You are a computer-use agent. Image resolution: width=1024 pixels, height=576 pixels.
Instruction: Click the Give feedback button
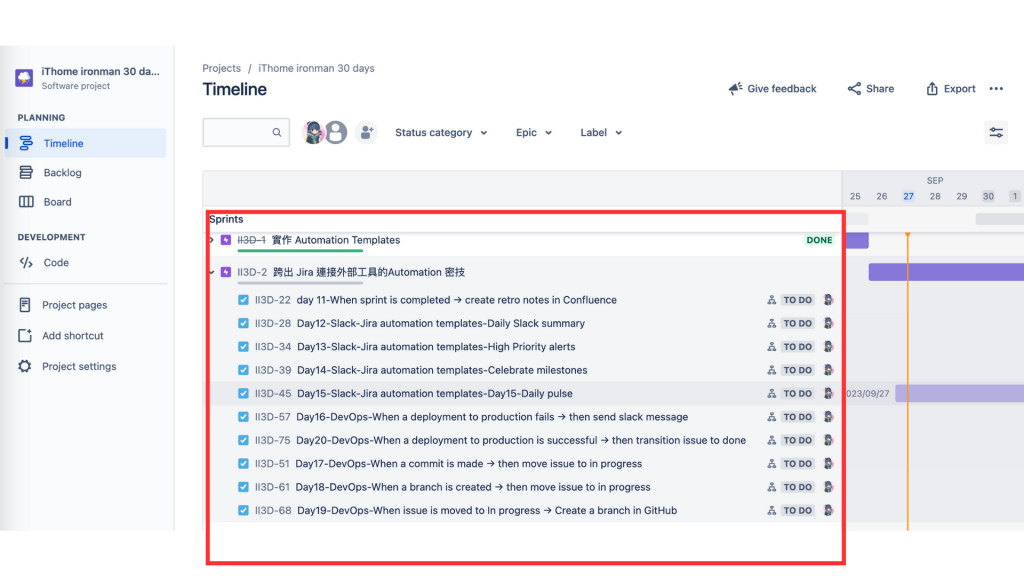click(773, 89)
